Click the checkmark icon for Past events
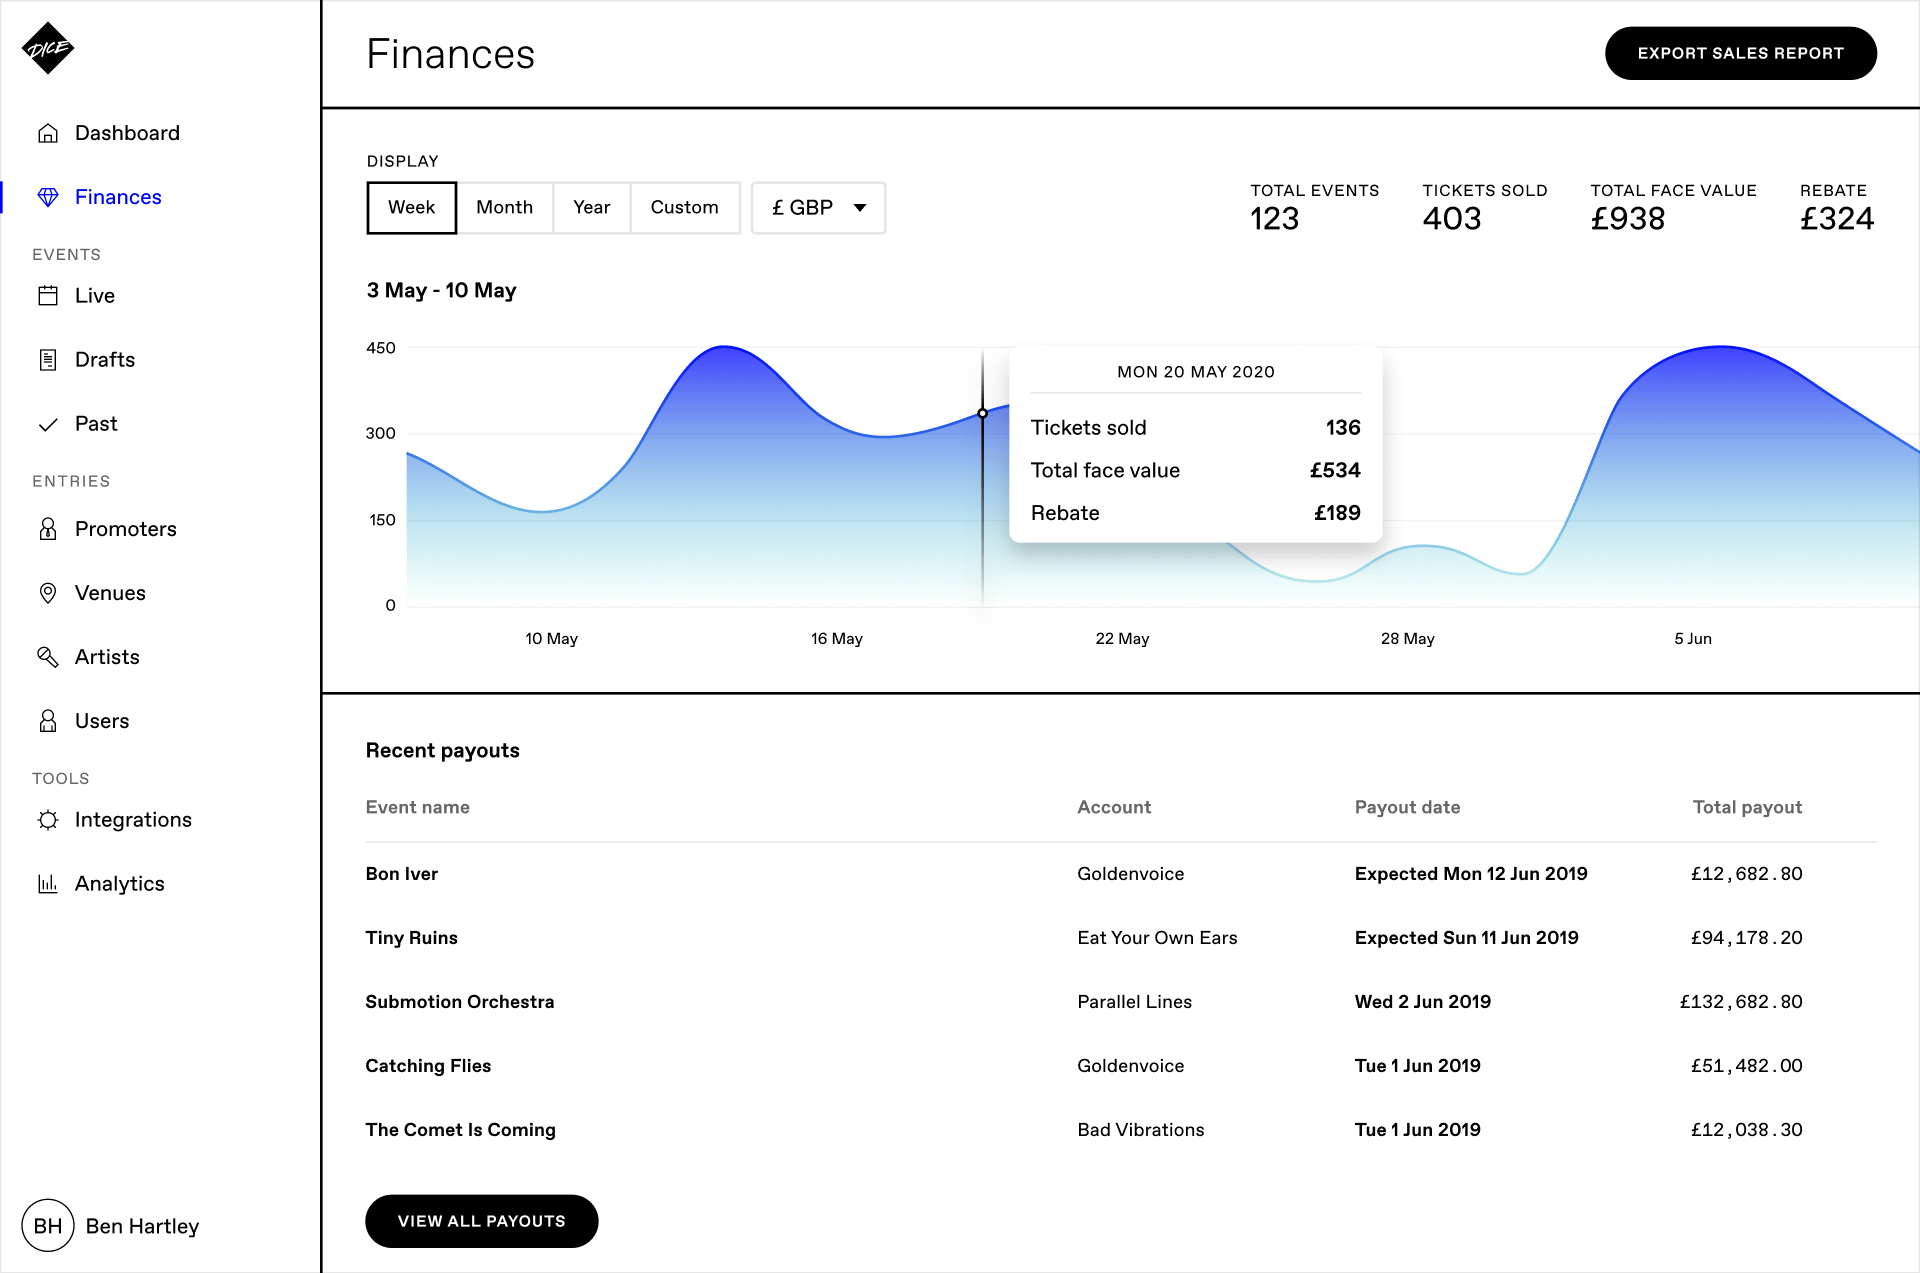This screenshot has width=1920, height=1273. point(48,424)
